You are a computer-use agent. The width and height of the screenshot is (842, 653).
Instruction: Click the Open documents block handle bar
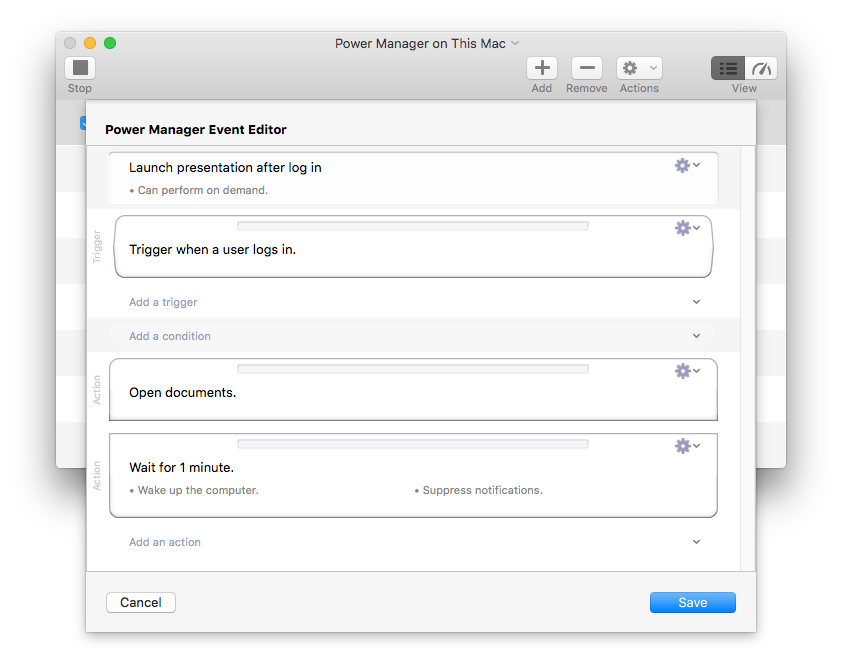tap(413, 369)
